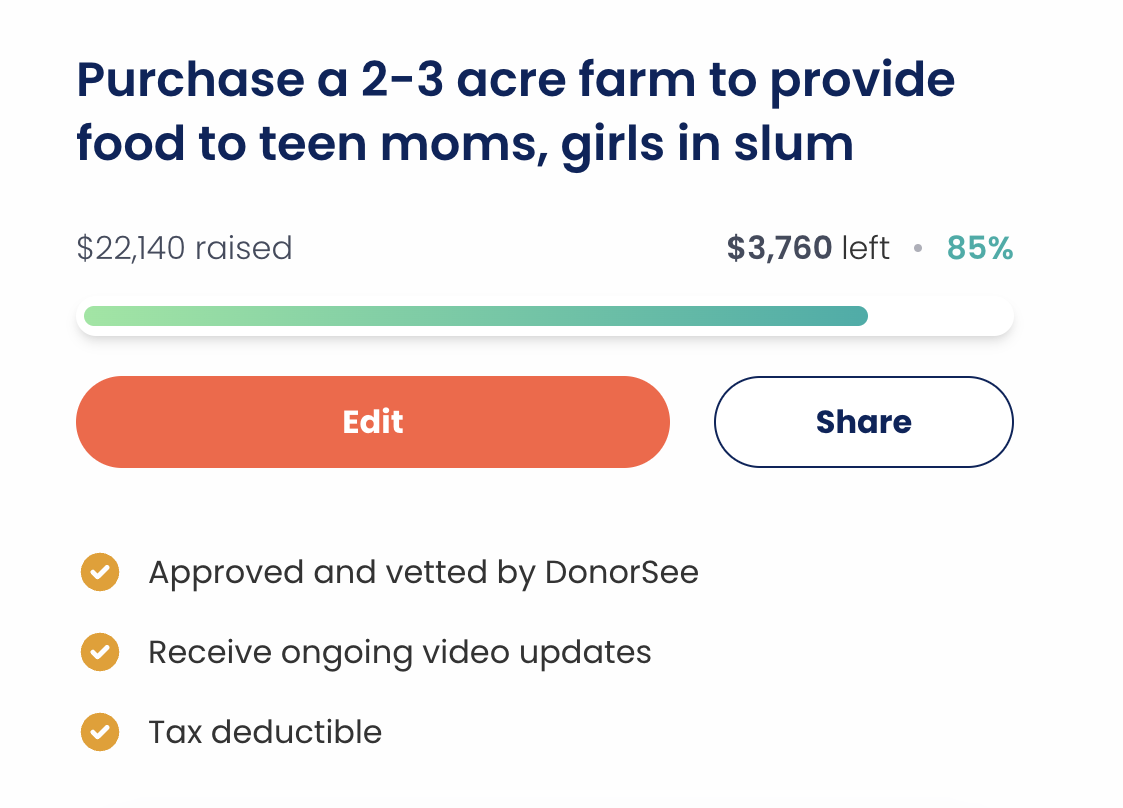Click the checkmark icon beside Approved and vetted
Image resolution: width=1123 pixels, height=808 pixels.
point(100,573)
